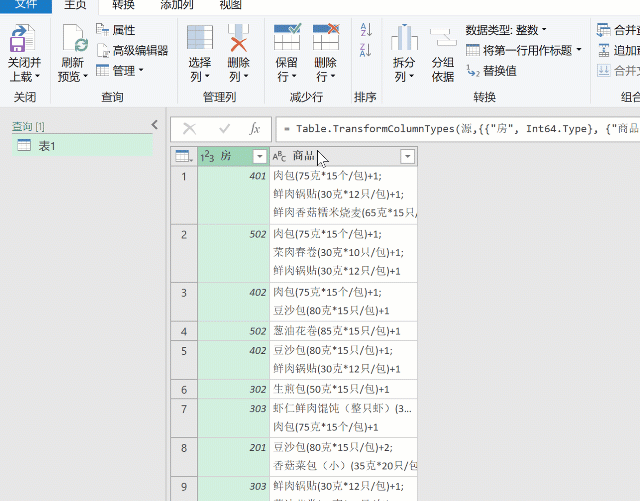The image size is (640, 501).
Task: Open the table menu icon at the grid corner
Action: click(x=184, y=156)
